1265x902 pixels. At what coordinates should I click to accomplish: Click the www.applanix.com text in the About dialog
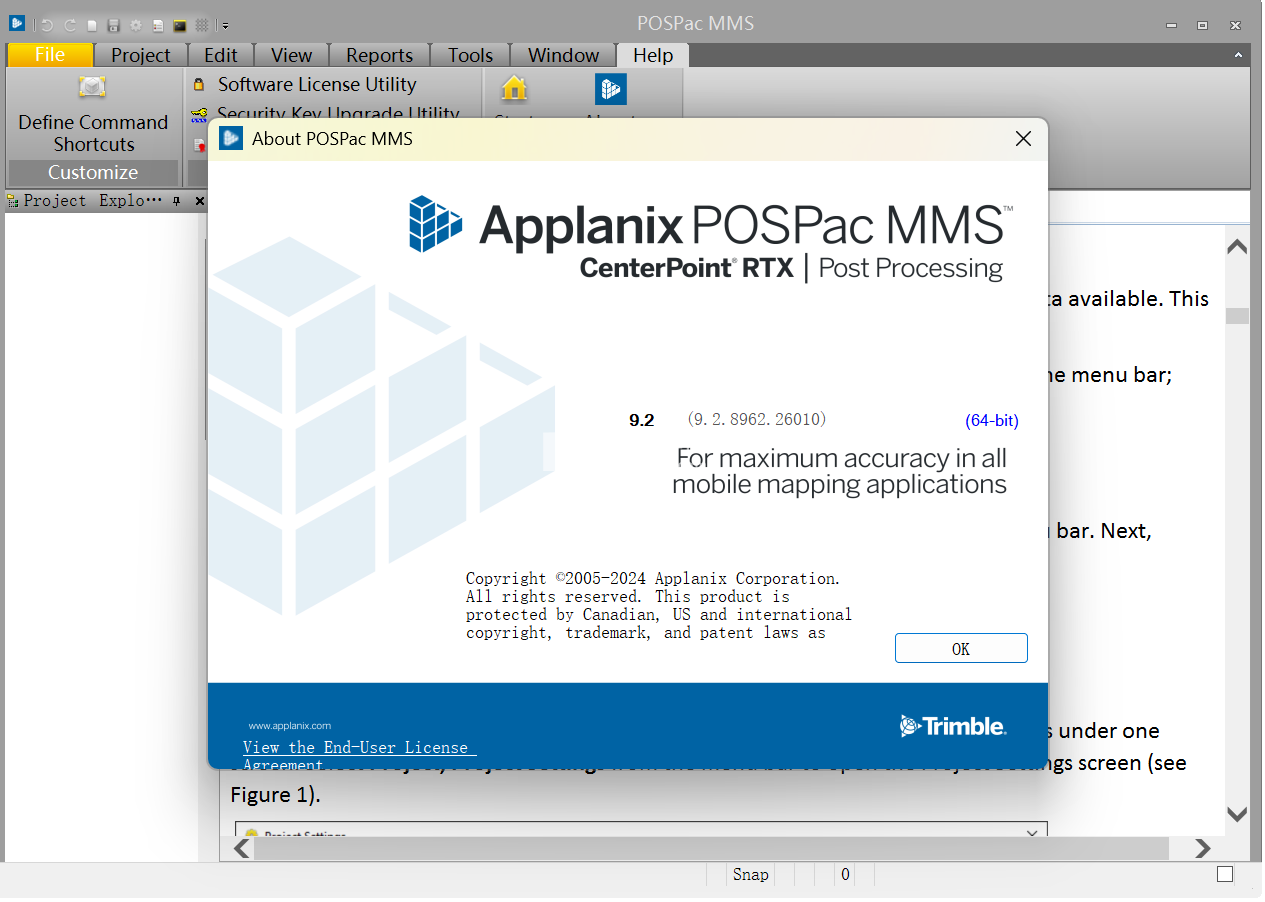(290, 726)
